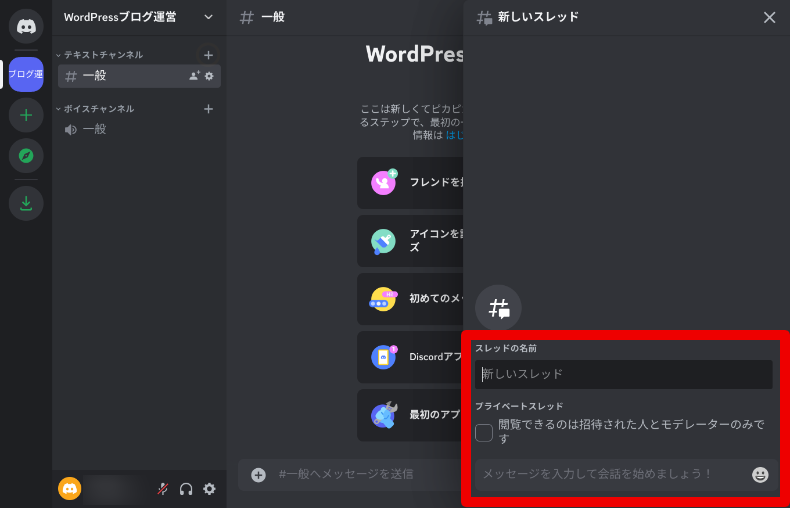The height and width of the screenshot is (508, 790).
Task: Open the 初めてのメッセージ onboarding card
Action: click(x=410, y=299)
